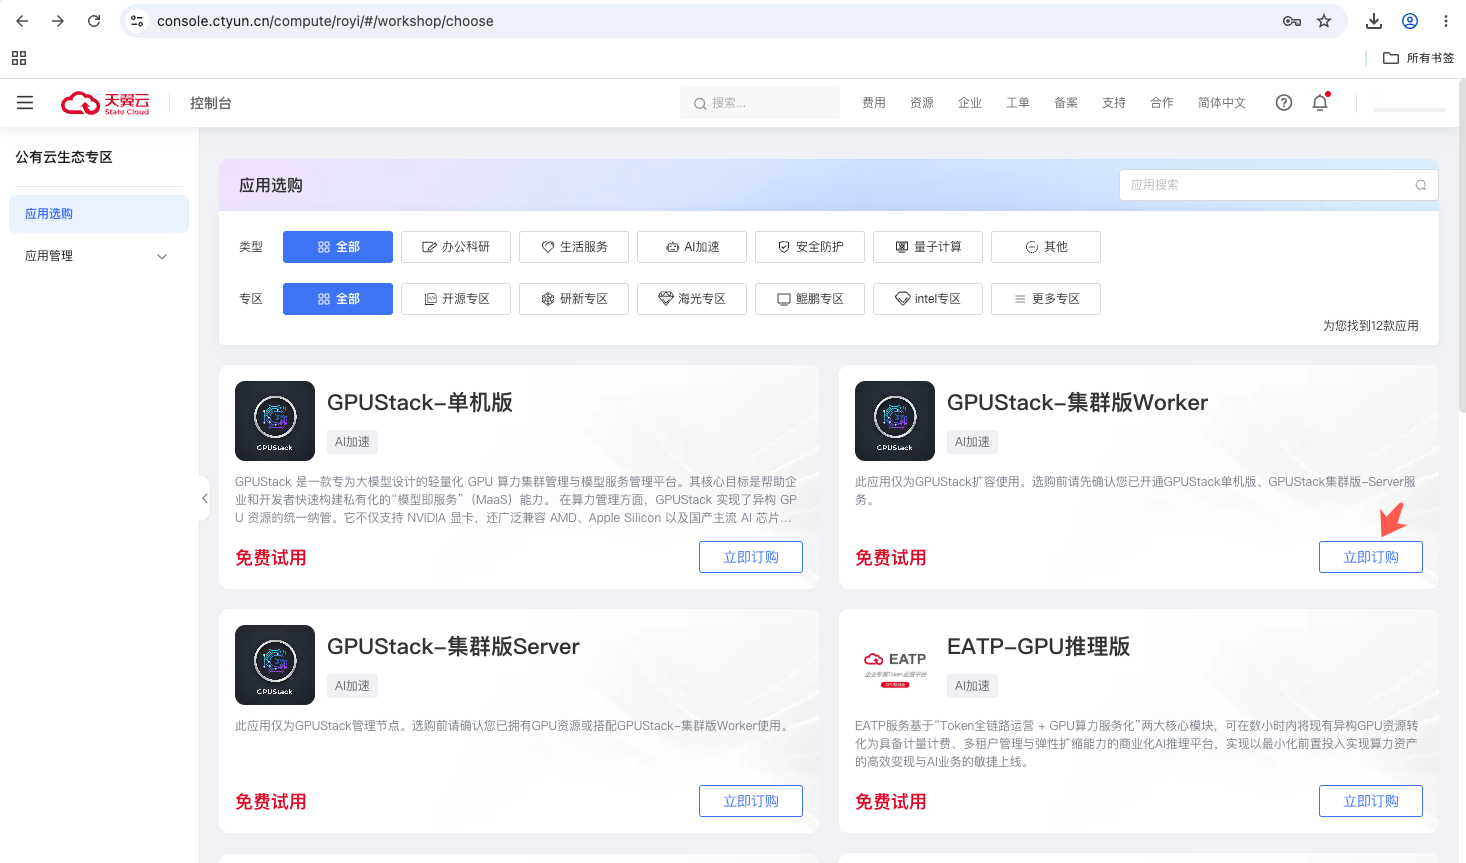Open the browser three-dot menu
The height and width of the screenshot is (863, 1466).
1446,21
